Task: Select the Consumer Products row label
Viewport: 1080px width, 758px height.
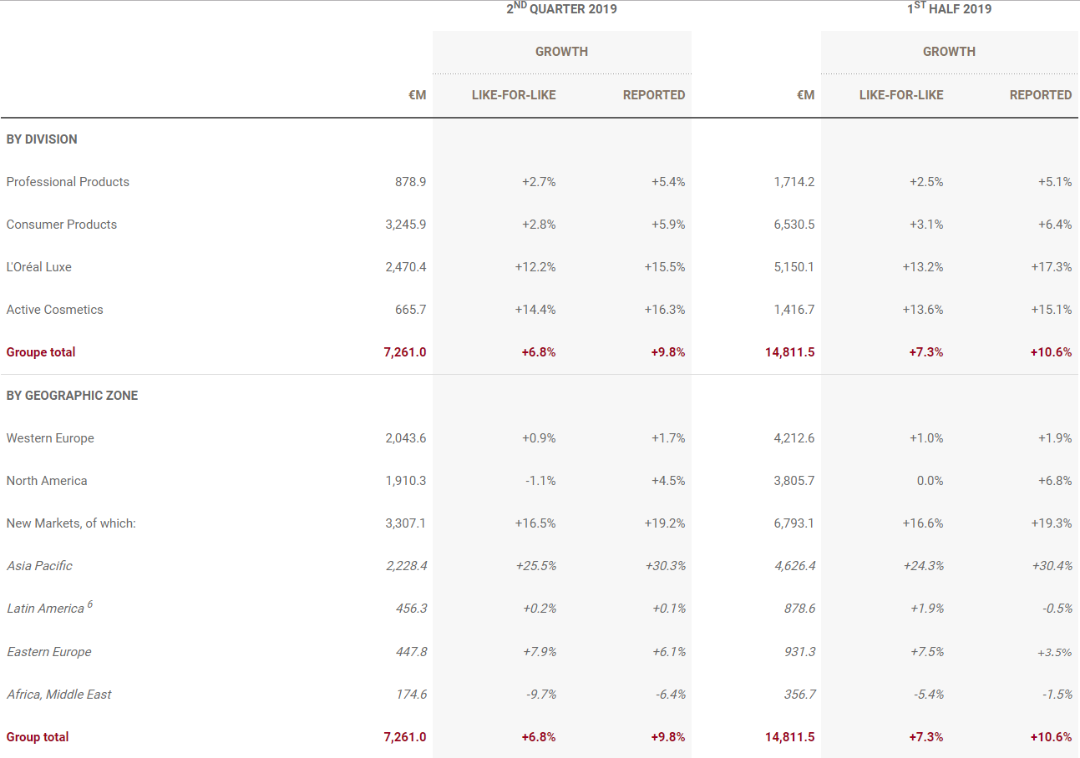Action: point(62,225)
